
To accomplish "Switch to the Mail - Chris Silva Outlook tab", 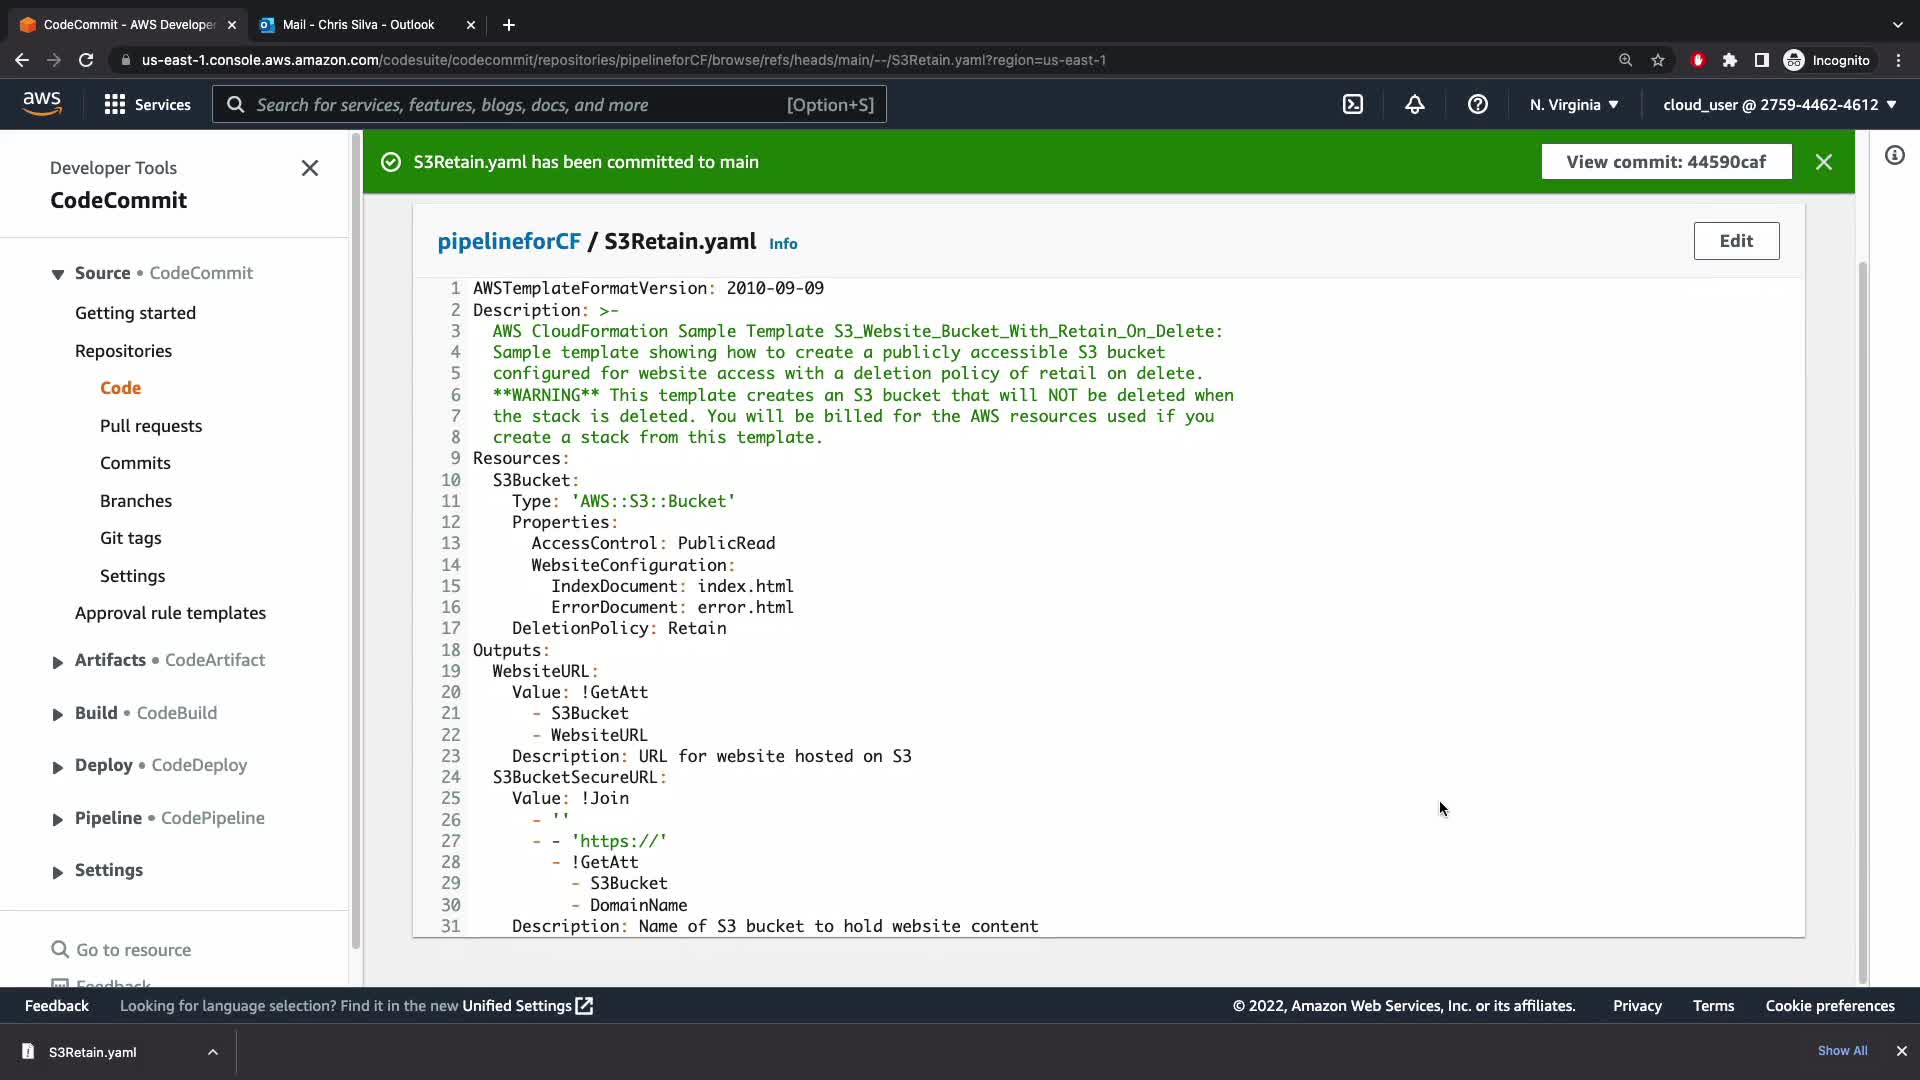I will tap(358, 24).
